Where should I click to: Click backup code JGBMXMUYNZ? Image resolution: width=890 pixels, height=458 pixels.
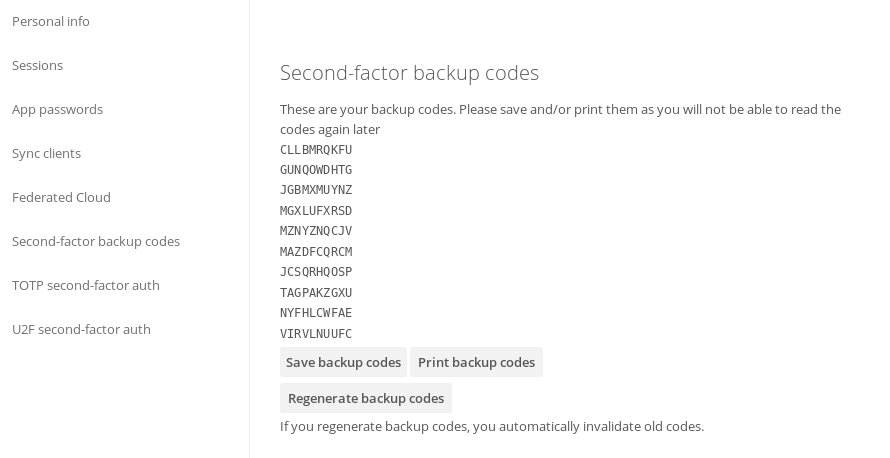(x=316, y=190)
